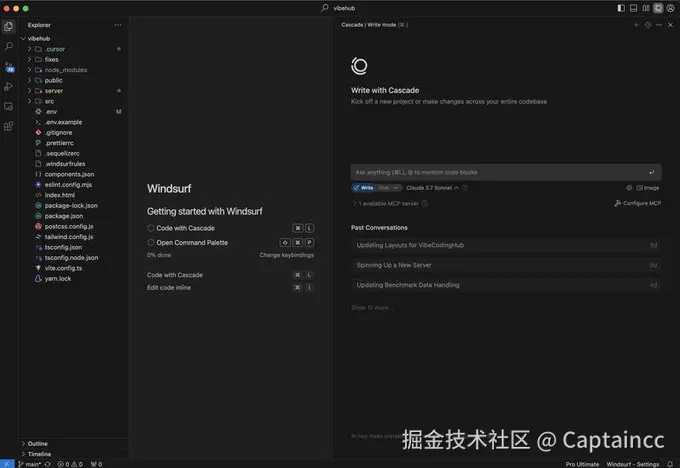This screenshot has width=680, height=468.
Task: Click the help icon next to available MCP server
Action: [425, 203]
